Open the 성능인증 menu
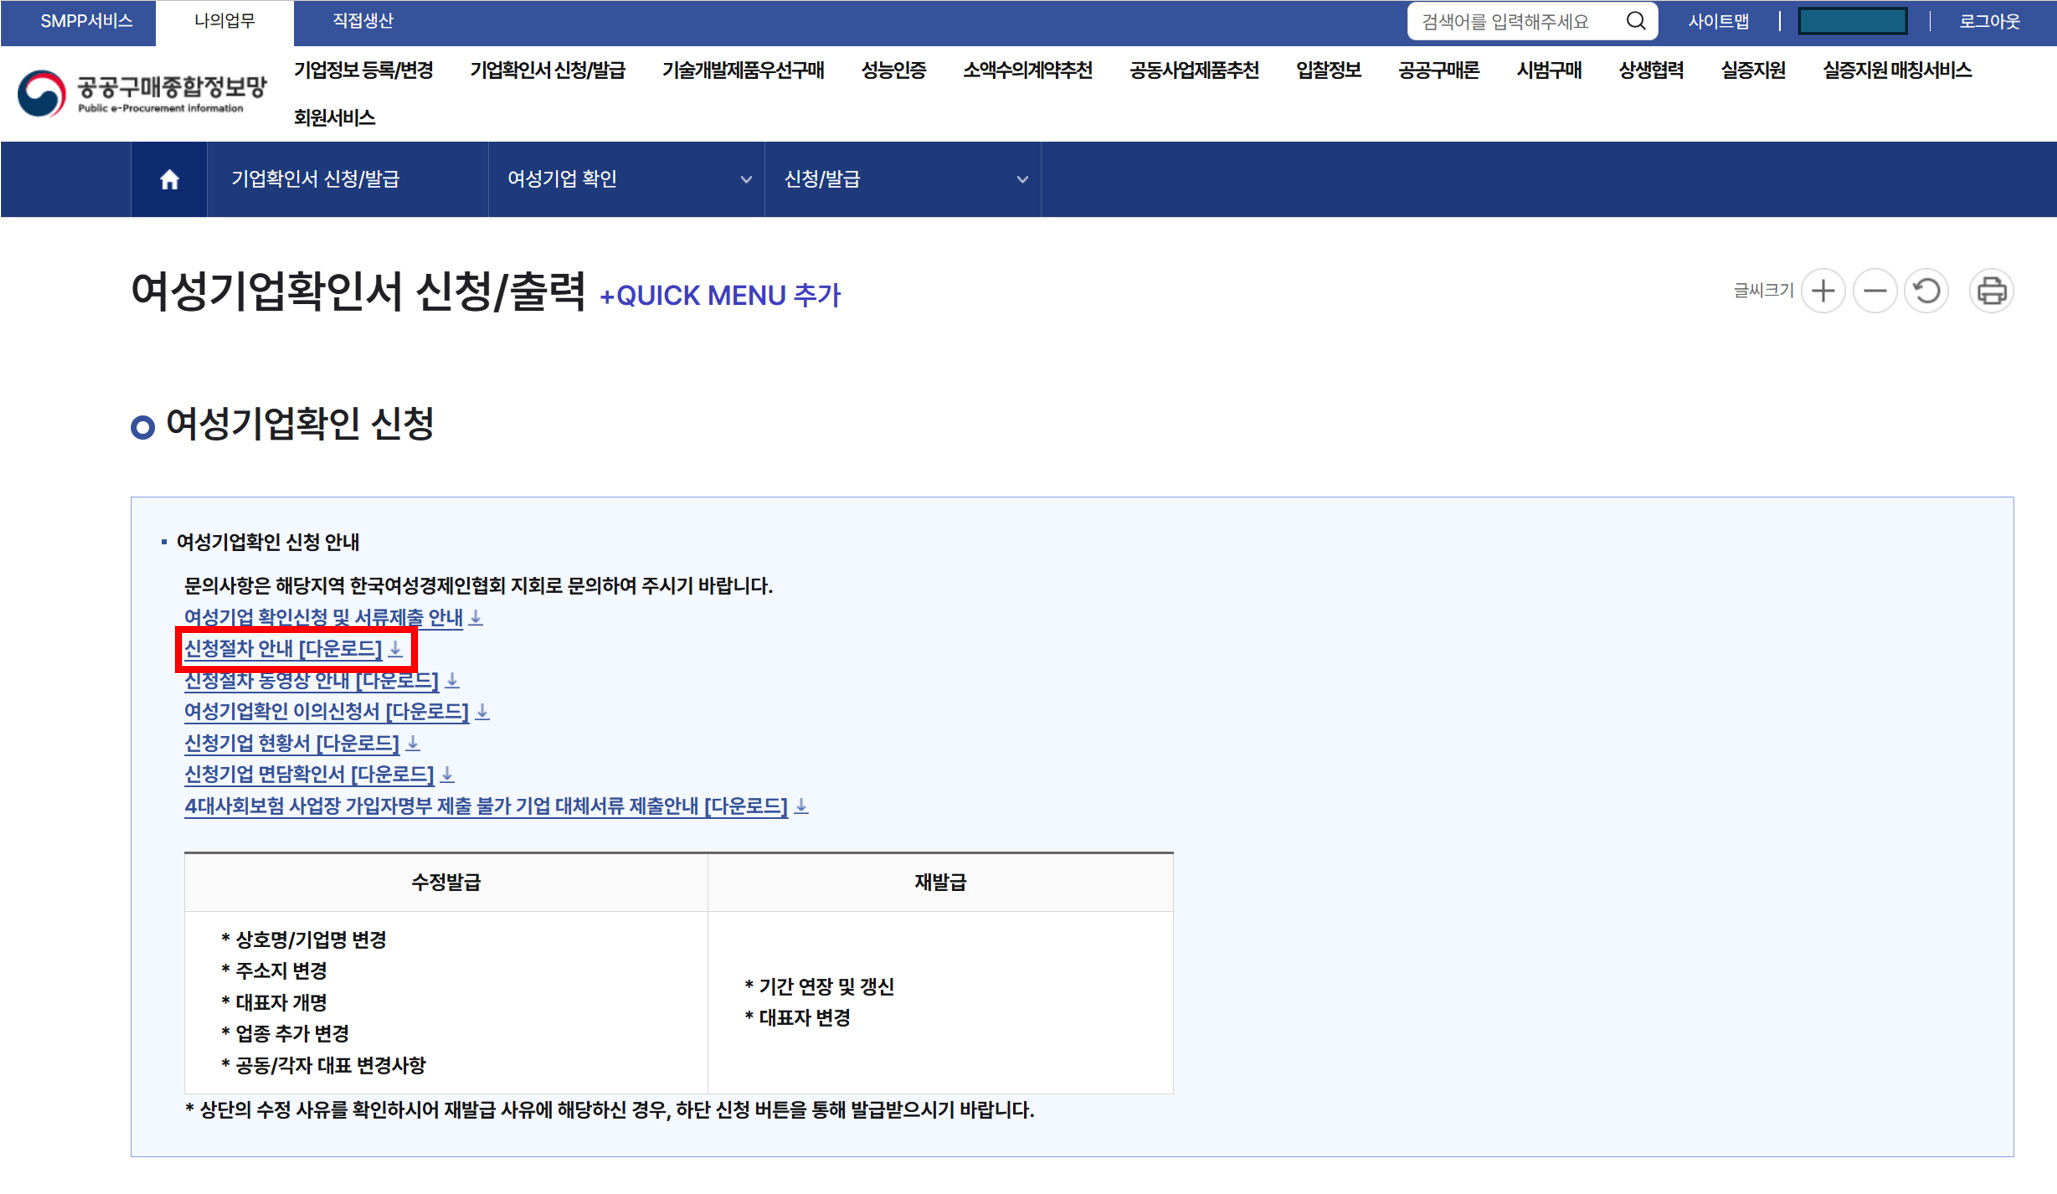 pos(893,70)
